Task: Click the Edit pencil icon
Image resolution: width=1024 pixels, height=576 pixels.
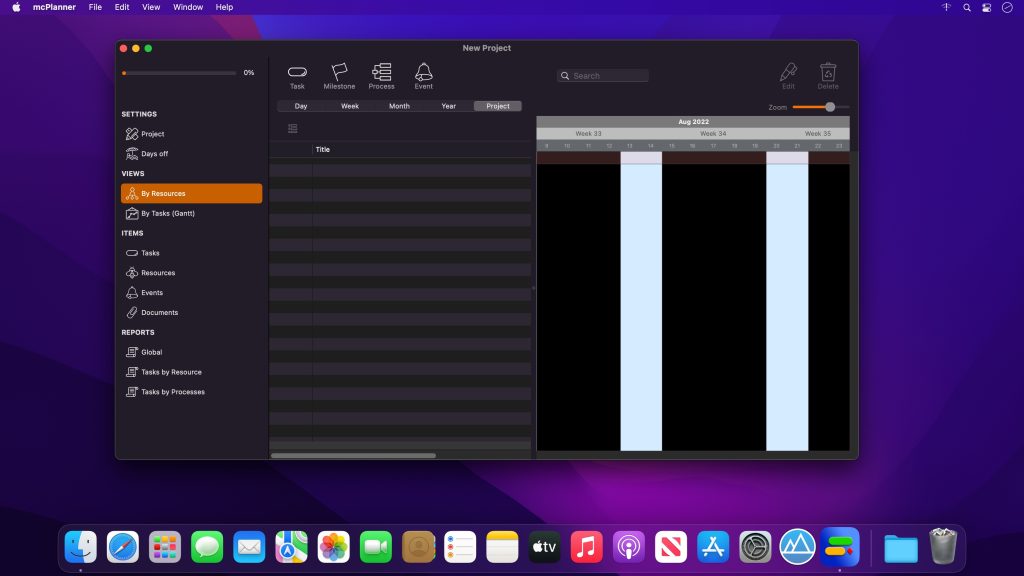Action: 788,75
